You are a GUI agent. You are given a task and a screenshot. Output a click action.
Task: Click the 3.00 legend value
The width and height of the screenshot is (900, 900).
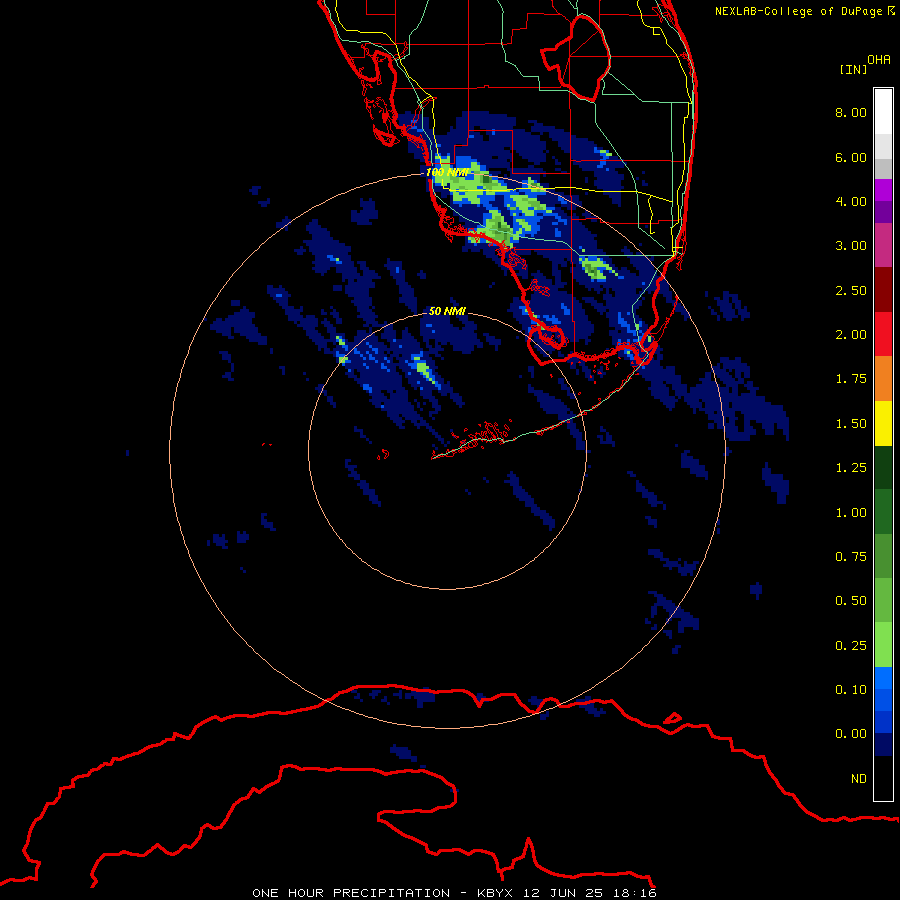[x=851, y=246]
